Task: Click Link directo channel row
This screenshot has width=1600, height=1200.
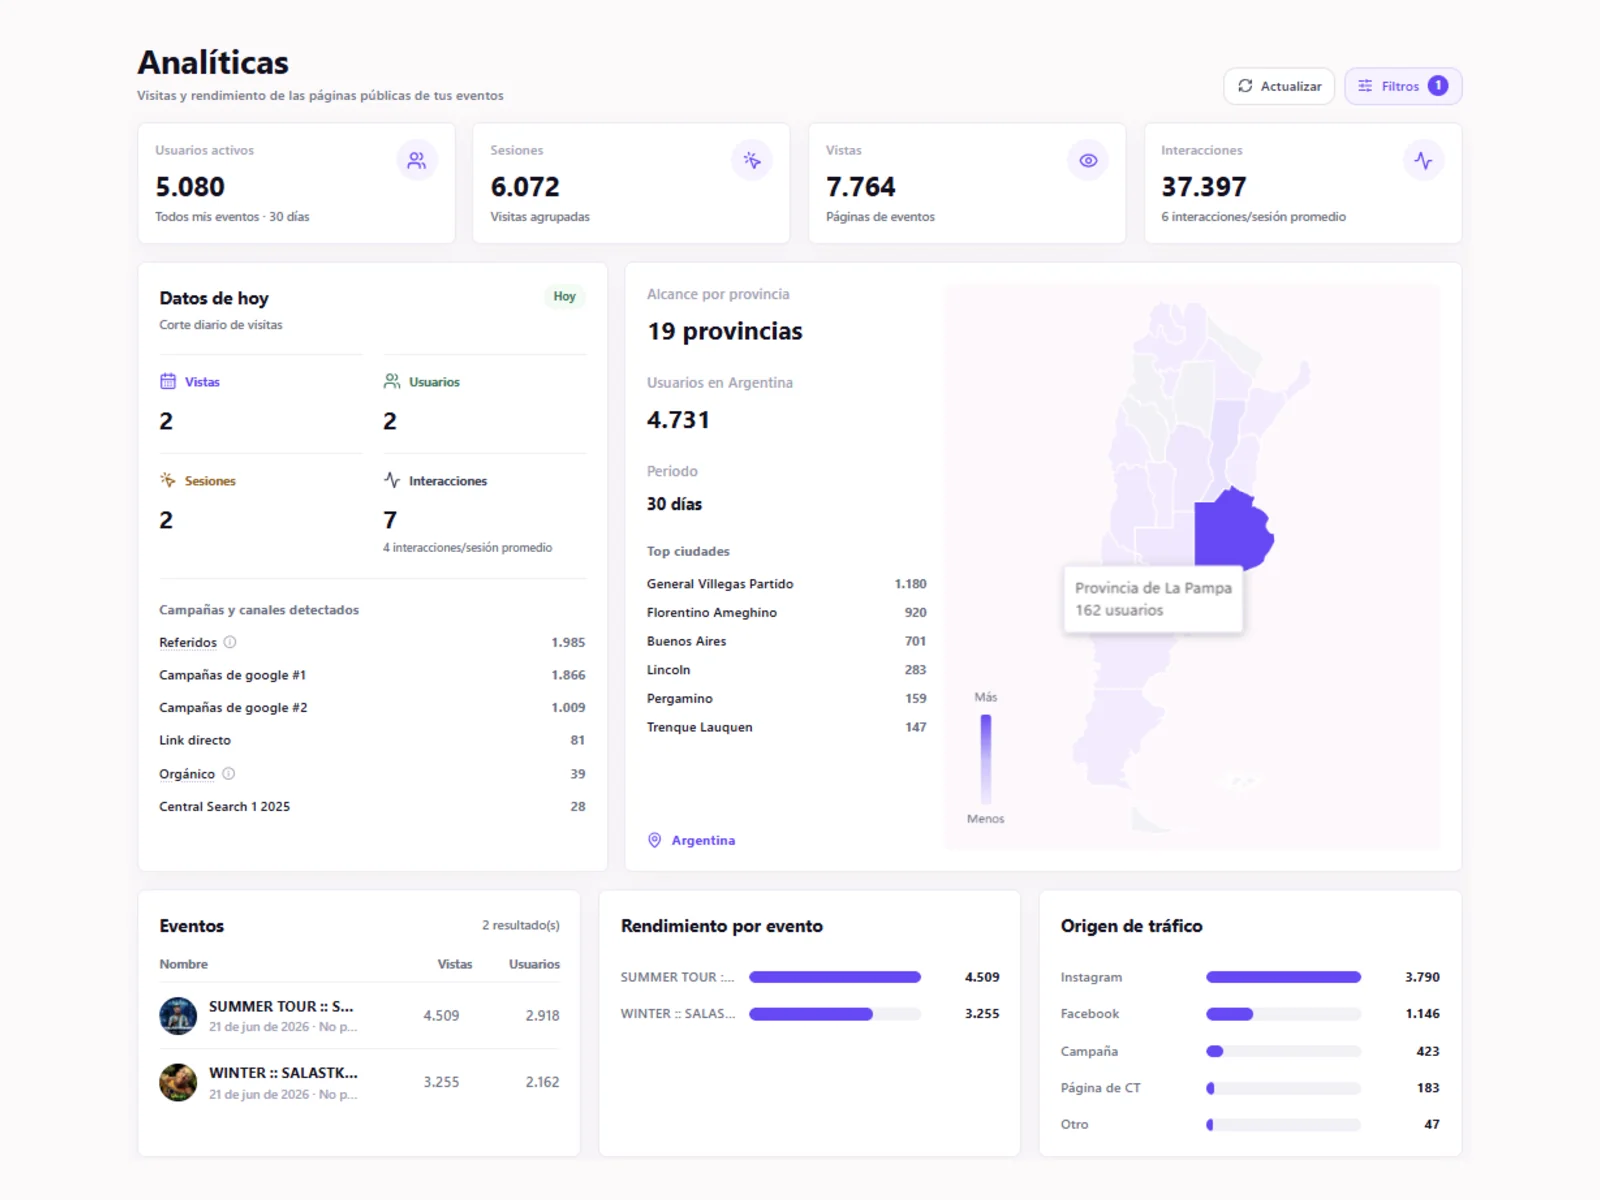Action: click(372, 740)
